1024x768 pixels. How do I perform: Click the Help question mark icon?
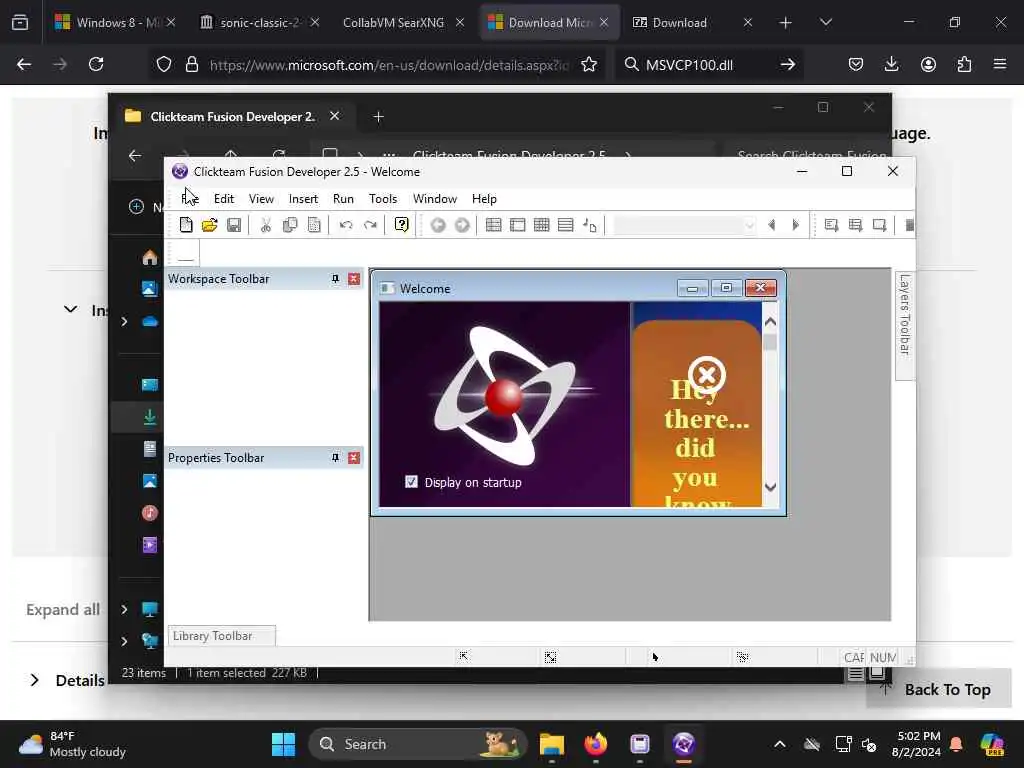tap(402, 225)
